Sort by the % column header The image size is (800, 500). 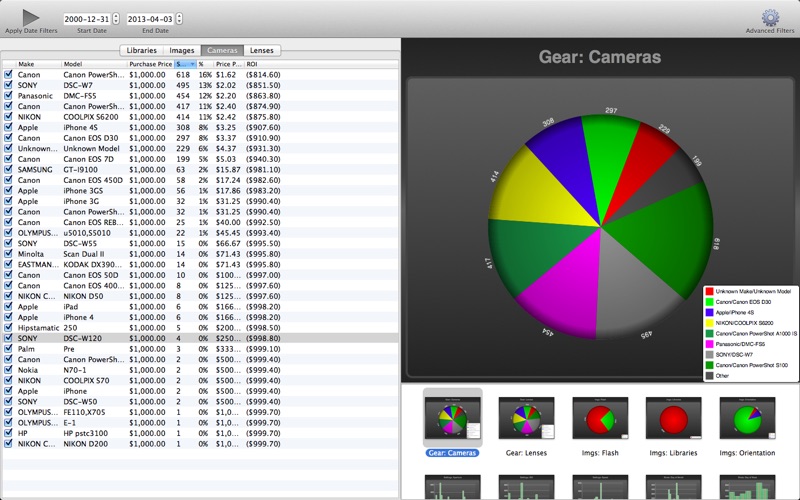pyautogui.click(x=205, y=64)
